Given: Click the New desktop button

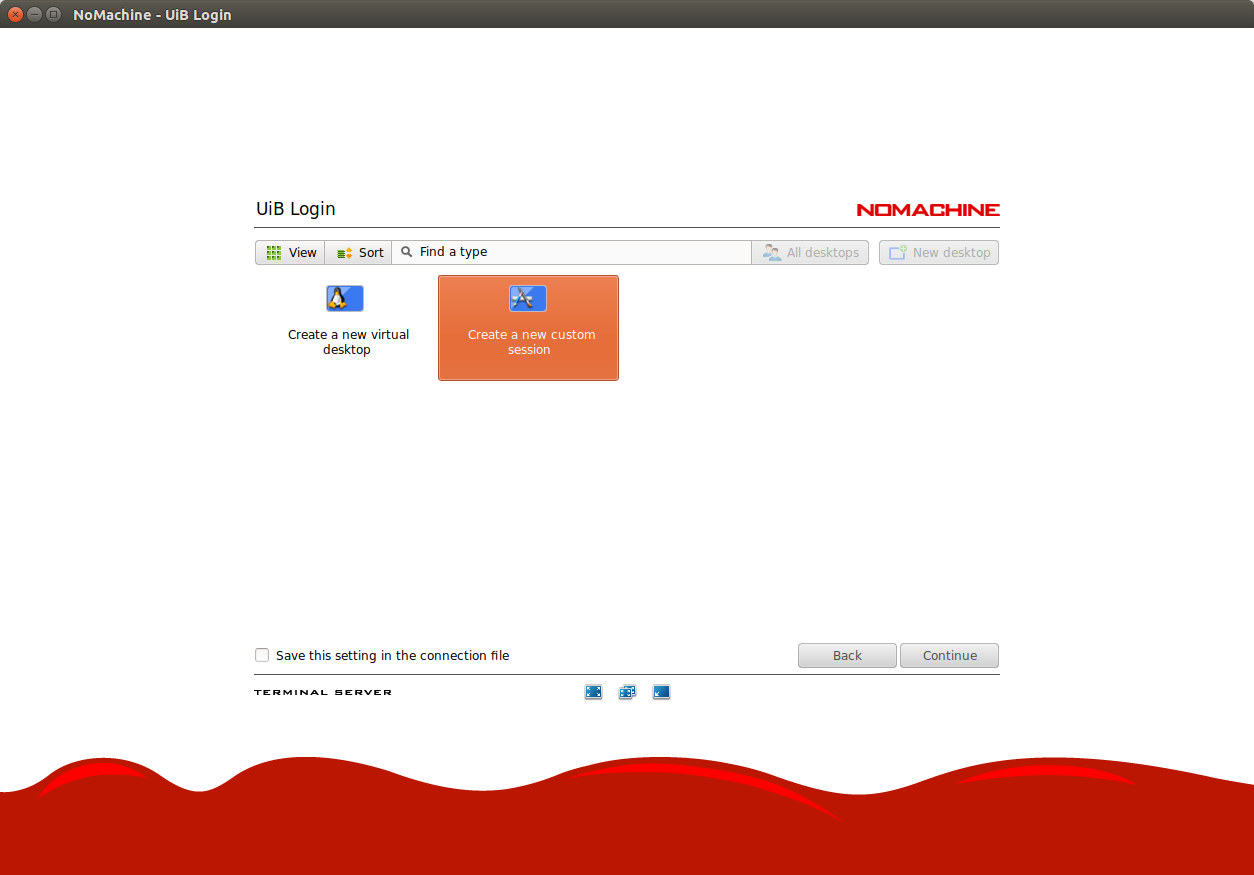Looking at the screenshot, I should 939,253.
